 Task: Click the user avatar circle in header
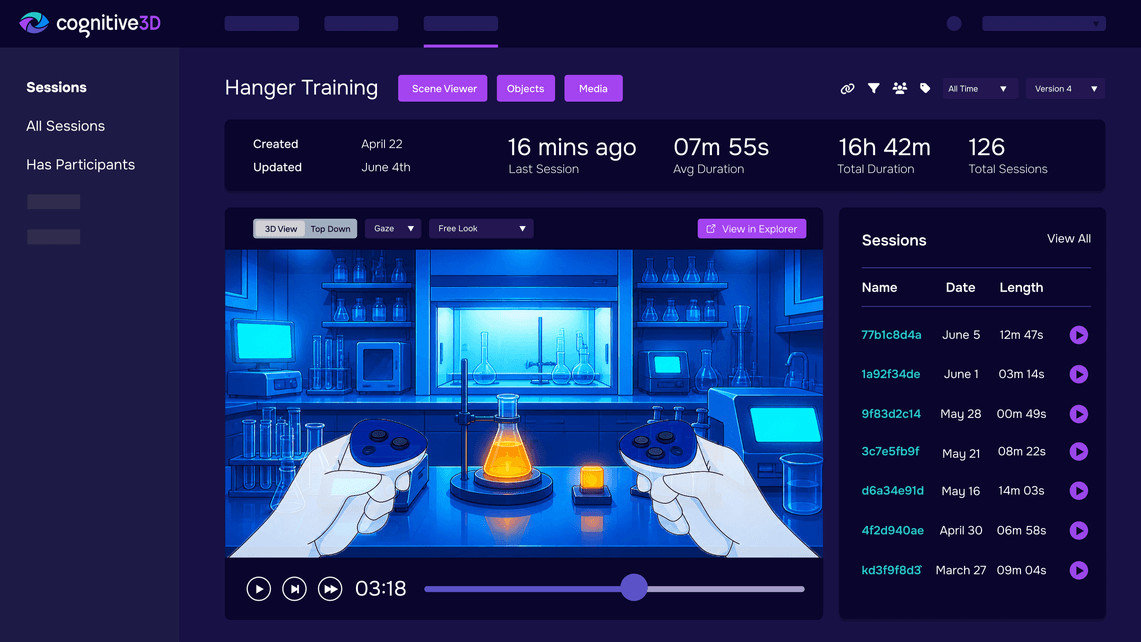(x=954, y=23)
